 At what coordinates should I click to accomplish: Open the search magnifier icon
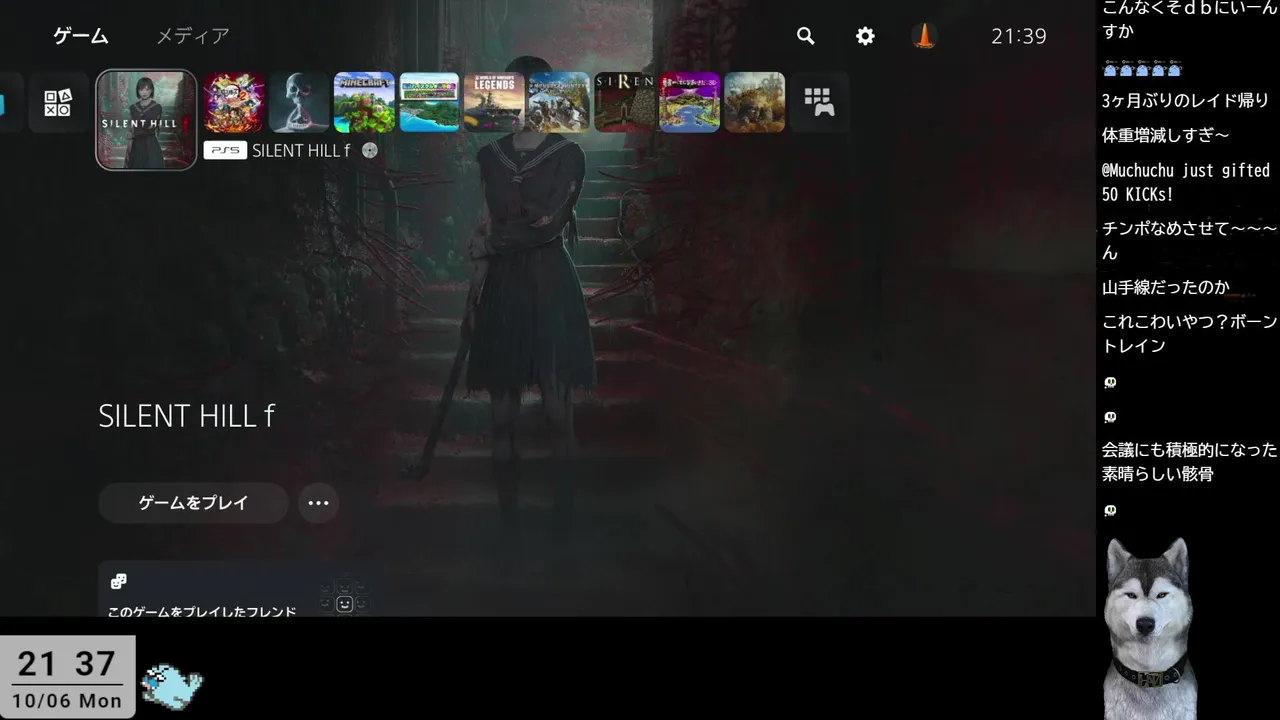[x=805, y=36]
